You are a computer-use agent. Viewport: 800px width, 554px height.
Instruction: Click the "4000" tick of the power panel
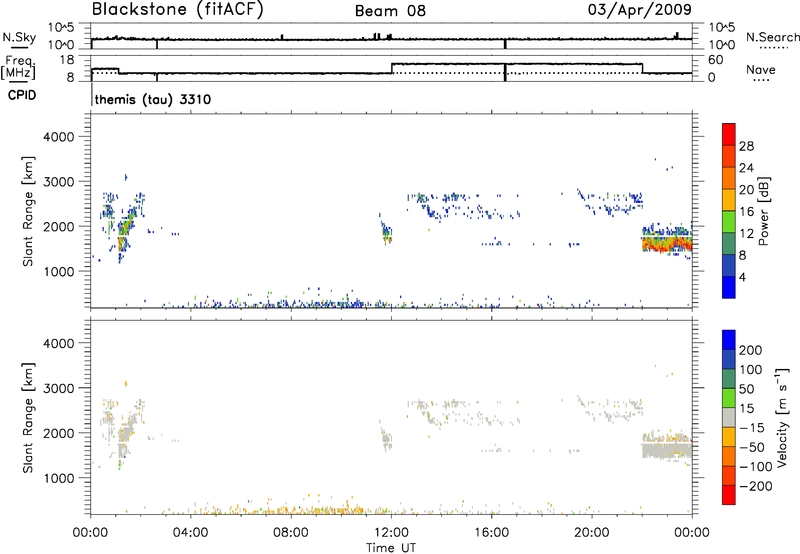(58, 137)
